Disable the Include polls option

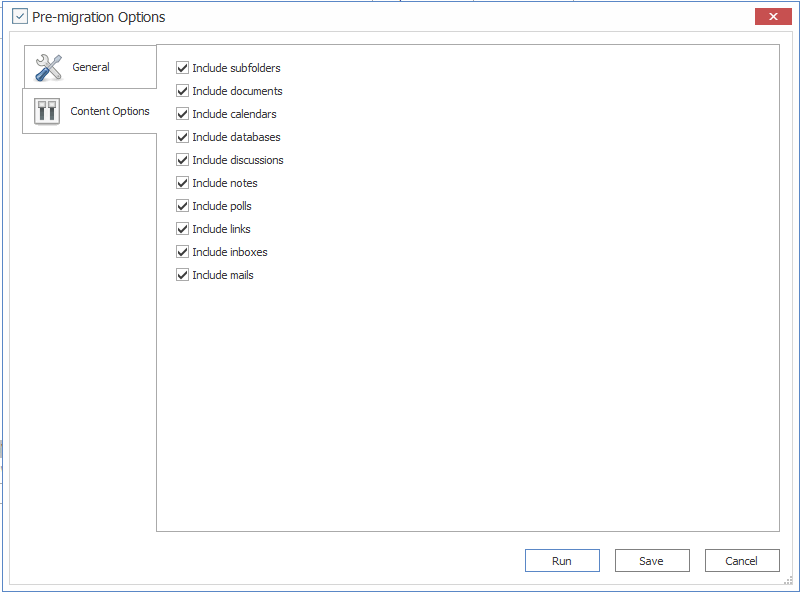coord(182,206)
